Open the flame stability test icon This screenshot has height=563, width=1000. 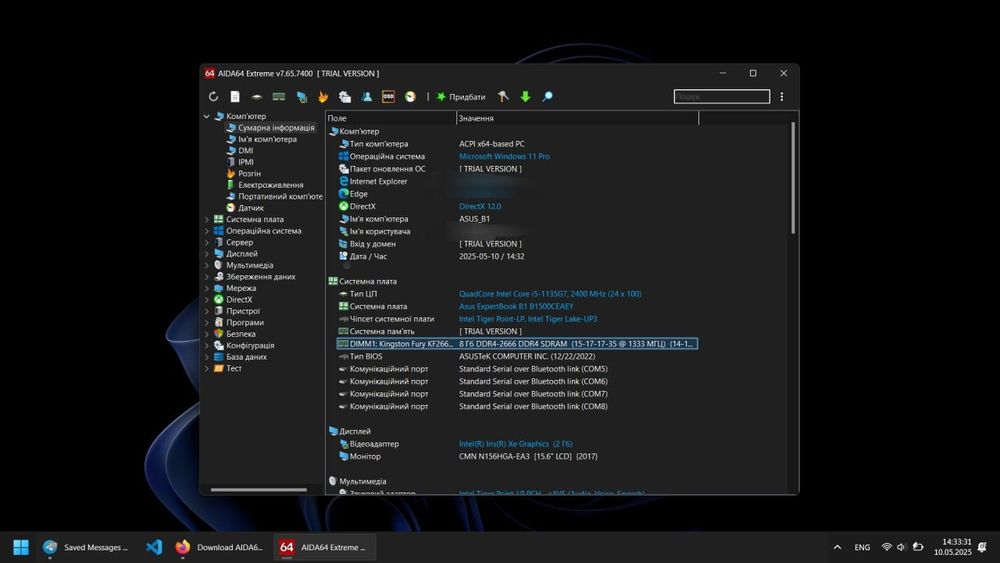(323, 96)
